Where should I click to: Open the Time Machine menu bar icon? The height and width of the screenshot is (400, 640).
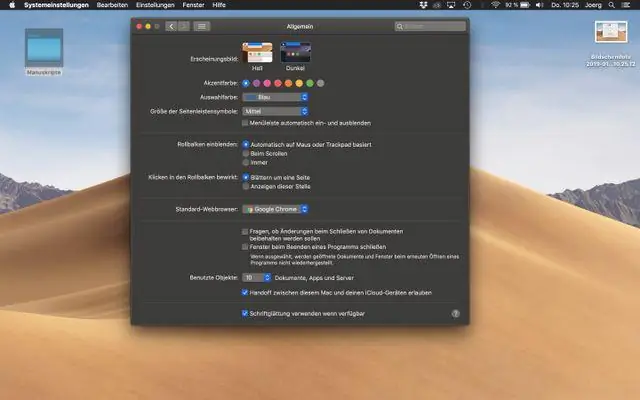coord(467,5)
